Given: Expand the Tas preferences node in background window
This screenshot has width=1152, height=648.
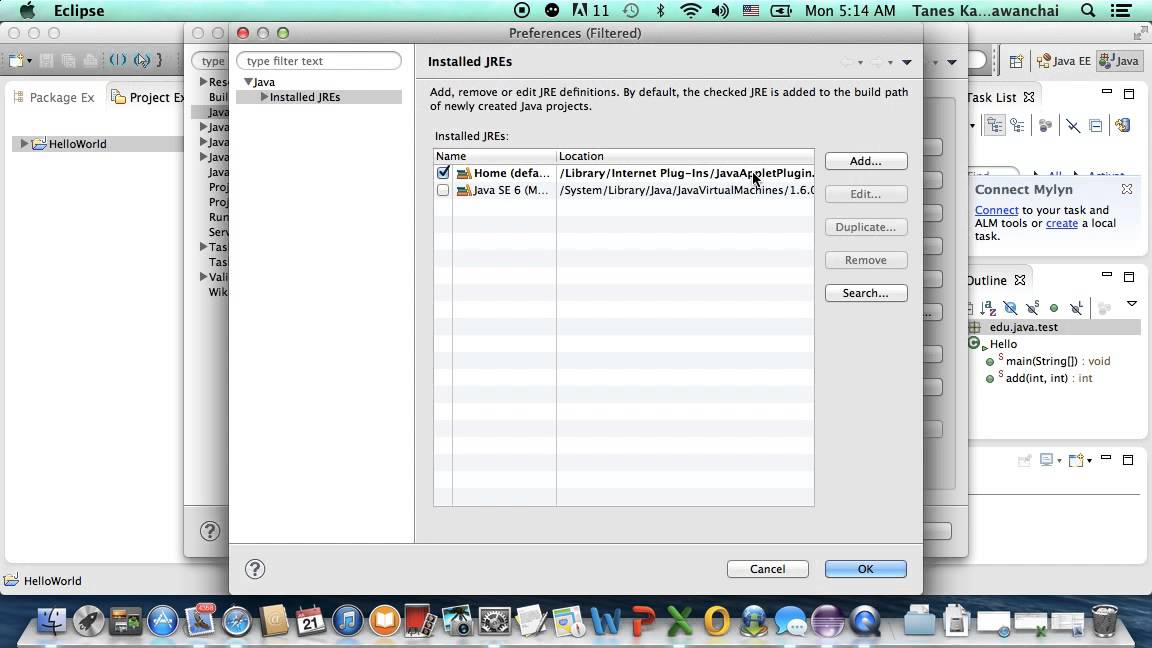Looking at the screenshot, I should click(204, 247).
